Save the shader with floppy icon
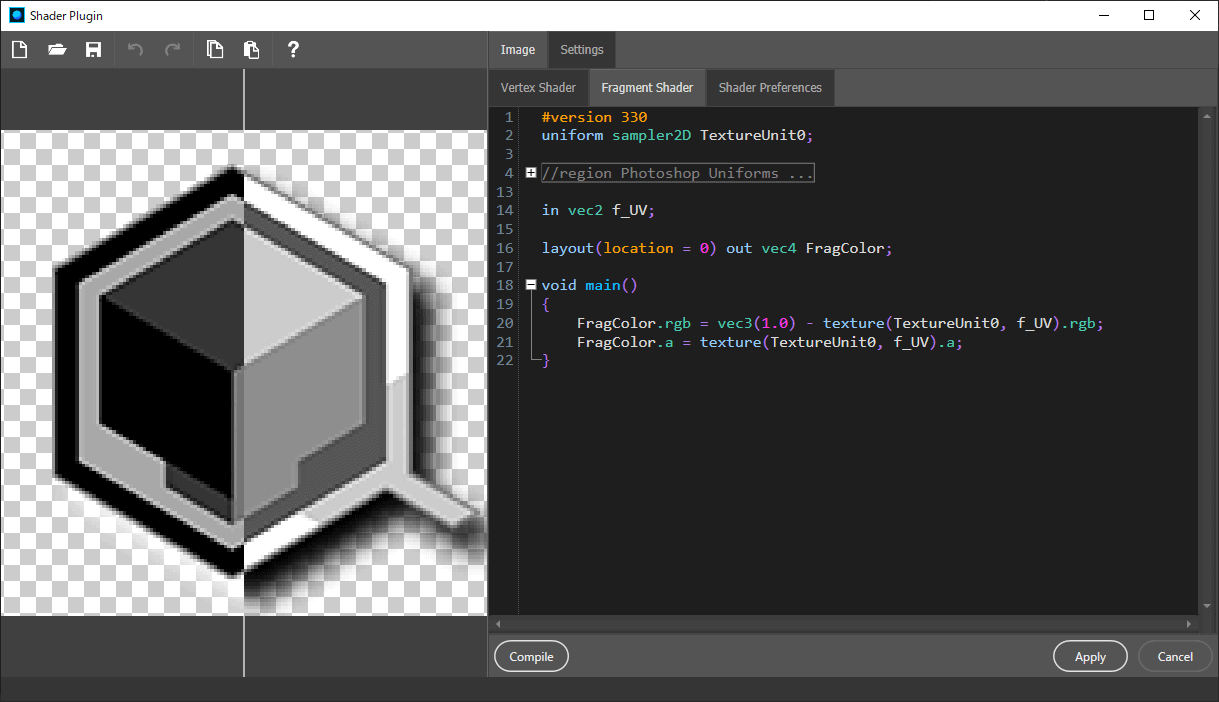The image size is (1219, 702). (93, 49)
